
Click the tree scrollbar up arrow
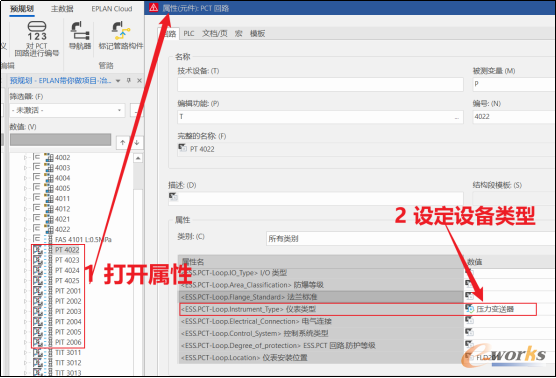click(138, 158)
